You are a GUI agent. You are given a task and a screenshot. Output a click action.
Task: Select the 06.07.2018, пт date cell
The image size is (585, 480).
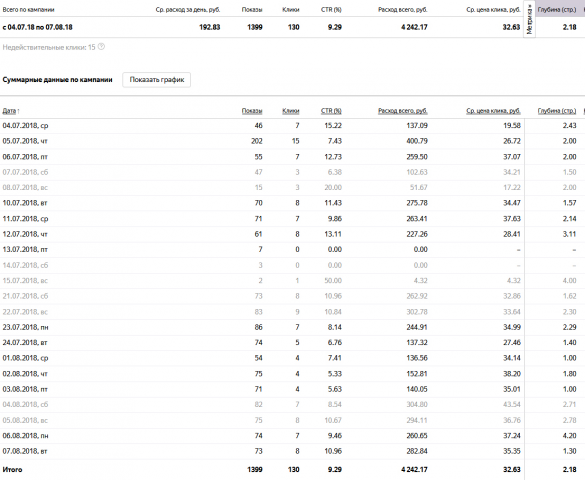pyautogui.click(x=25, y=157)
